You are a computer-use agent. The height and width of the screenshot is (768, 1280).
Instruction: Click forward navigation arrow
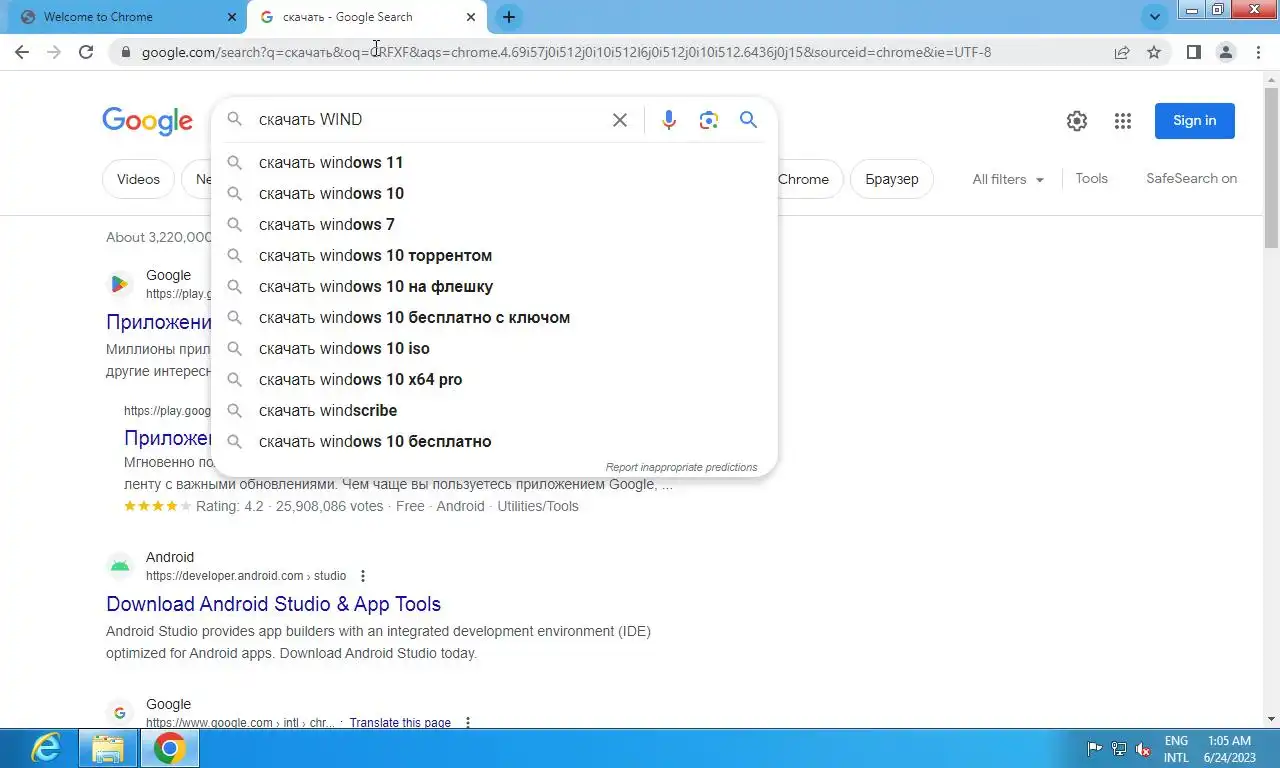(54, 52)
